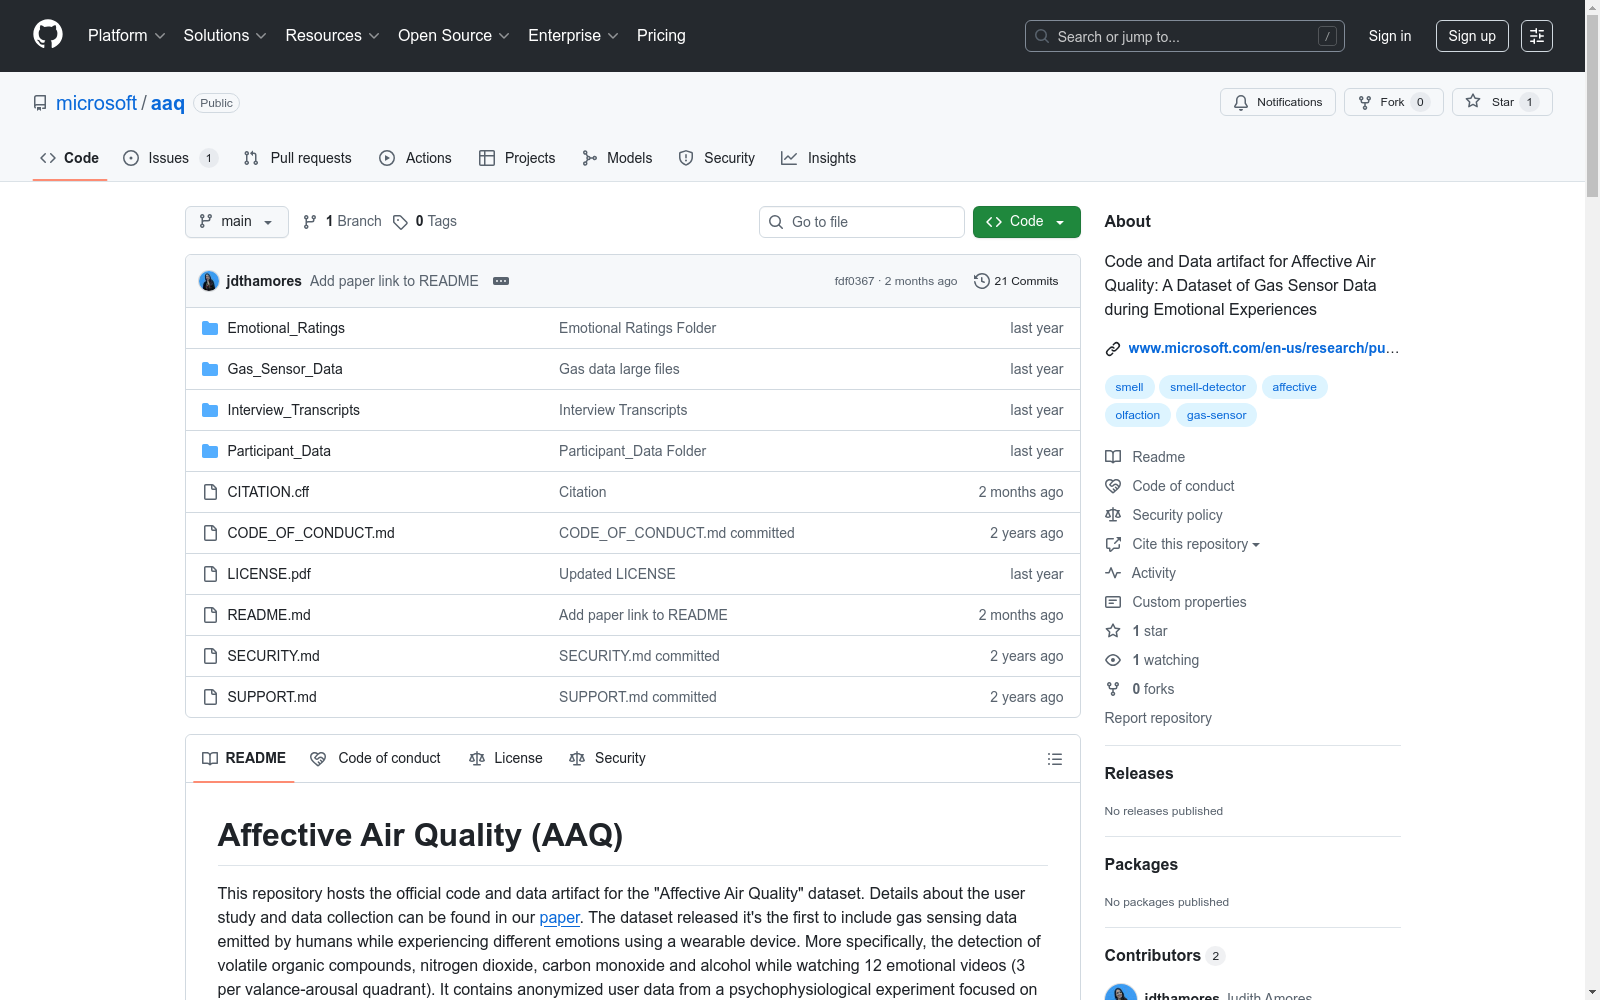
Task: Click the Sign up button
Action: pyautogui.click(x=1472, y=36)
